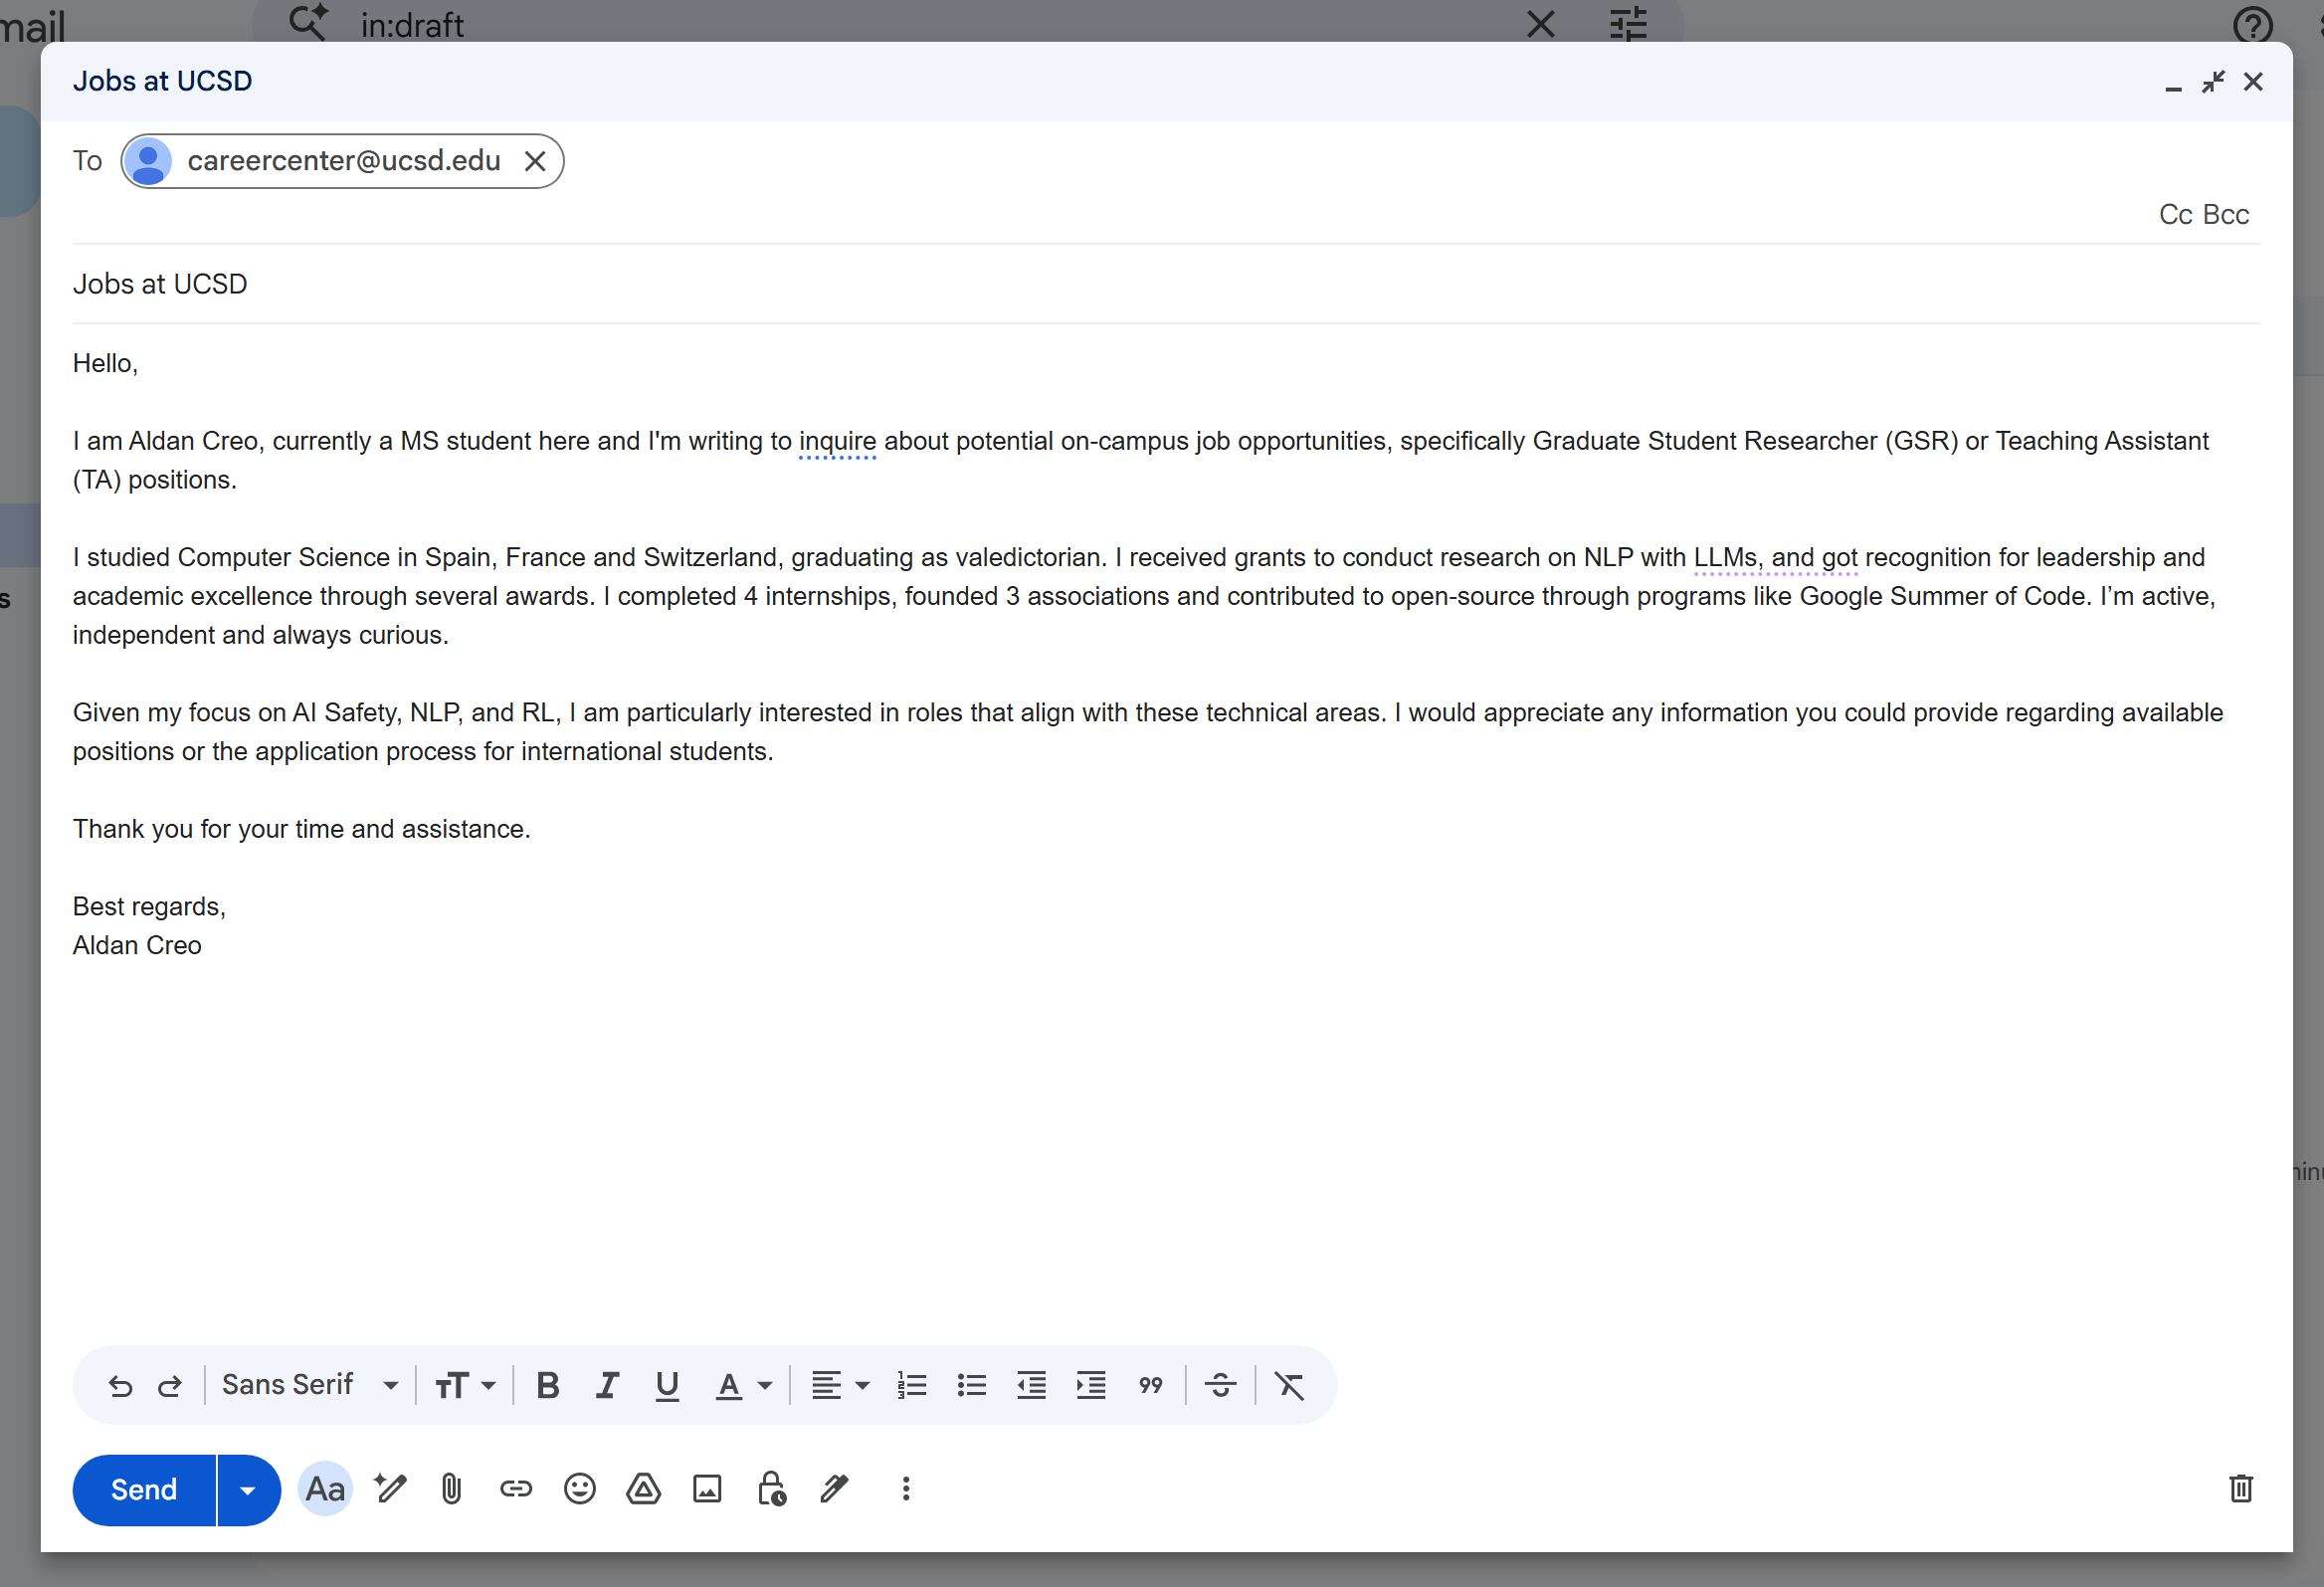Toggle bold formatting

pyautogui.click(x=547, y=1386)
